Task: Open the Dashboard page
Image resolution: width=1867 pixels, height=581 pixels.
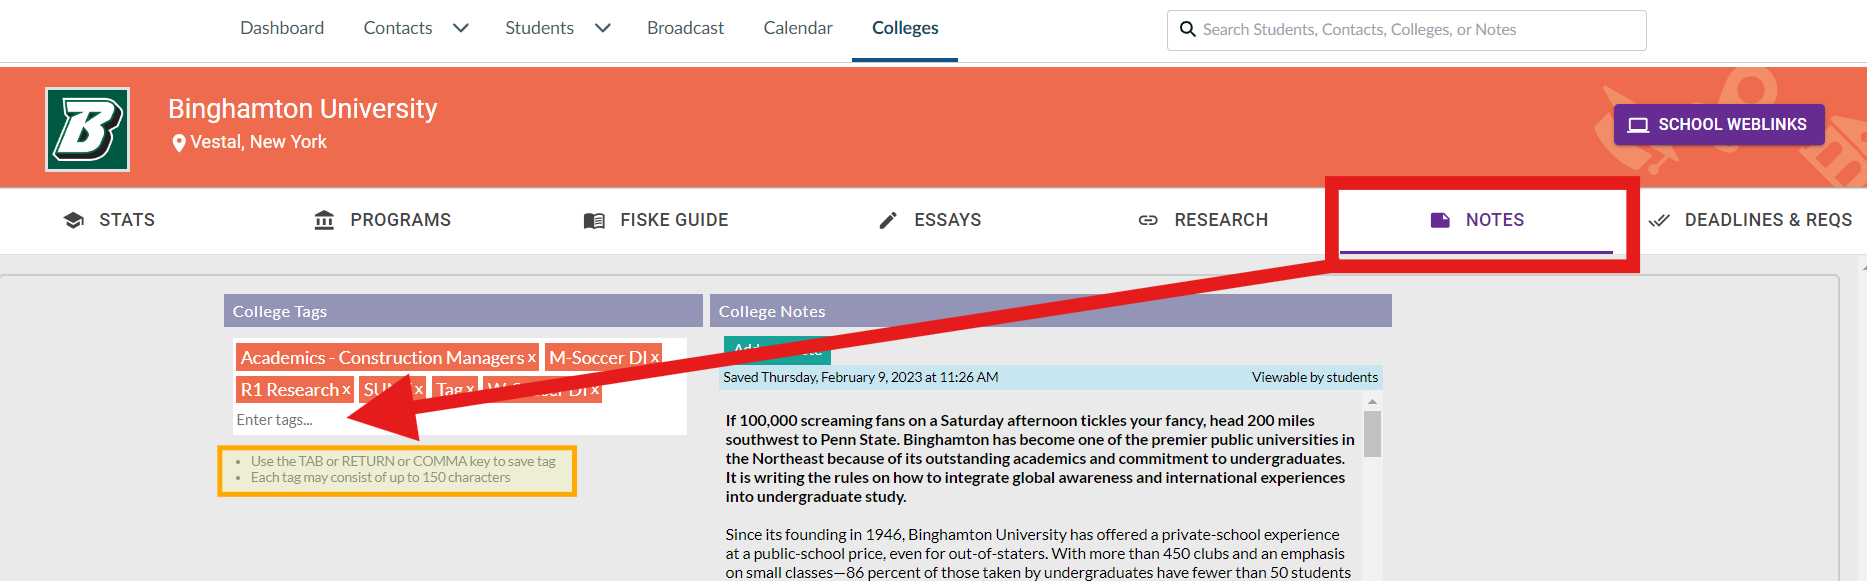Action: click(282, 28)
